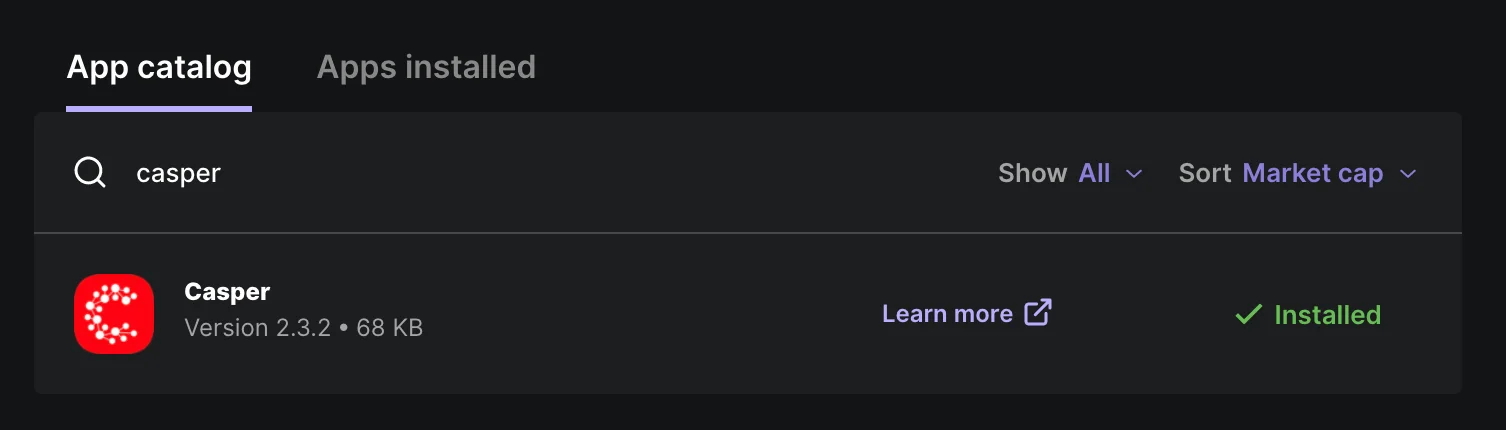Click empty space in the Casper row
This screenshot has height=430, width=1506.
click(x=650, y=314)
